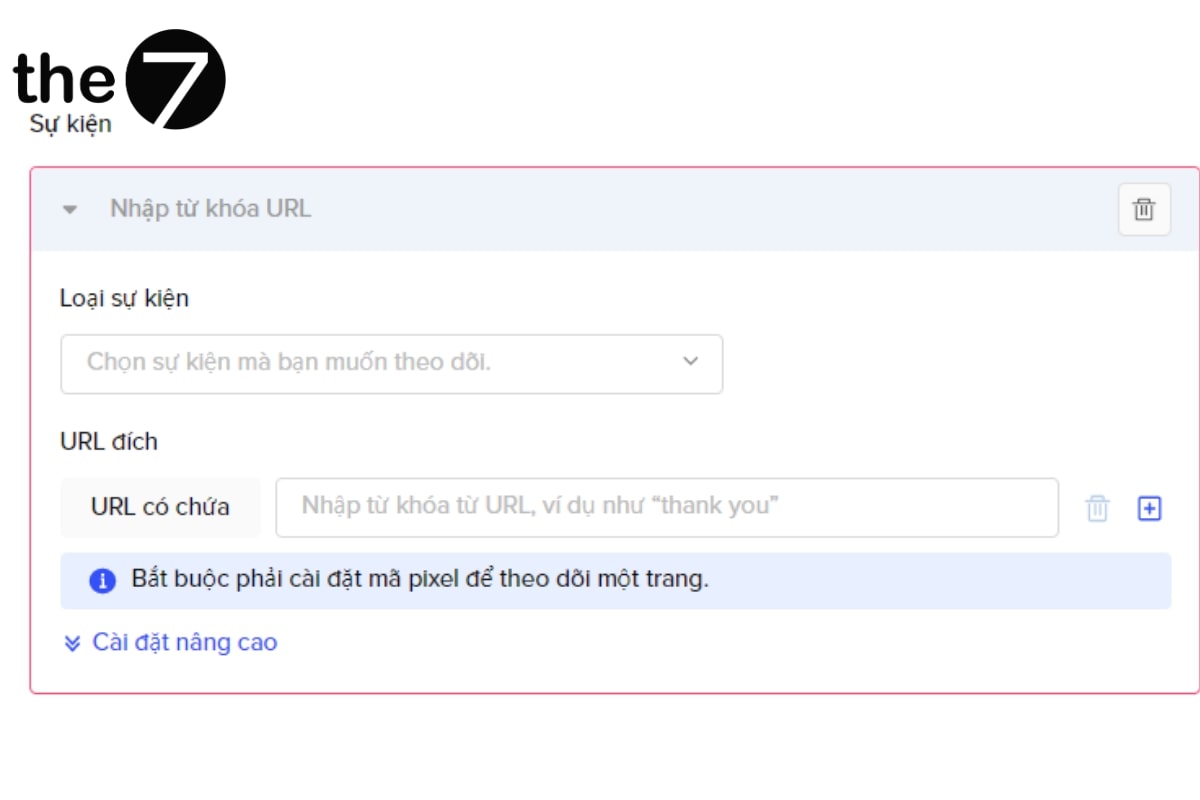Click the Nhập từ khóa URL header title
The height and width of the screenshot is (800, 1200).
(210, 209)
